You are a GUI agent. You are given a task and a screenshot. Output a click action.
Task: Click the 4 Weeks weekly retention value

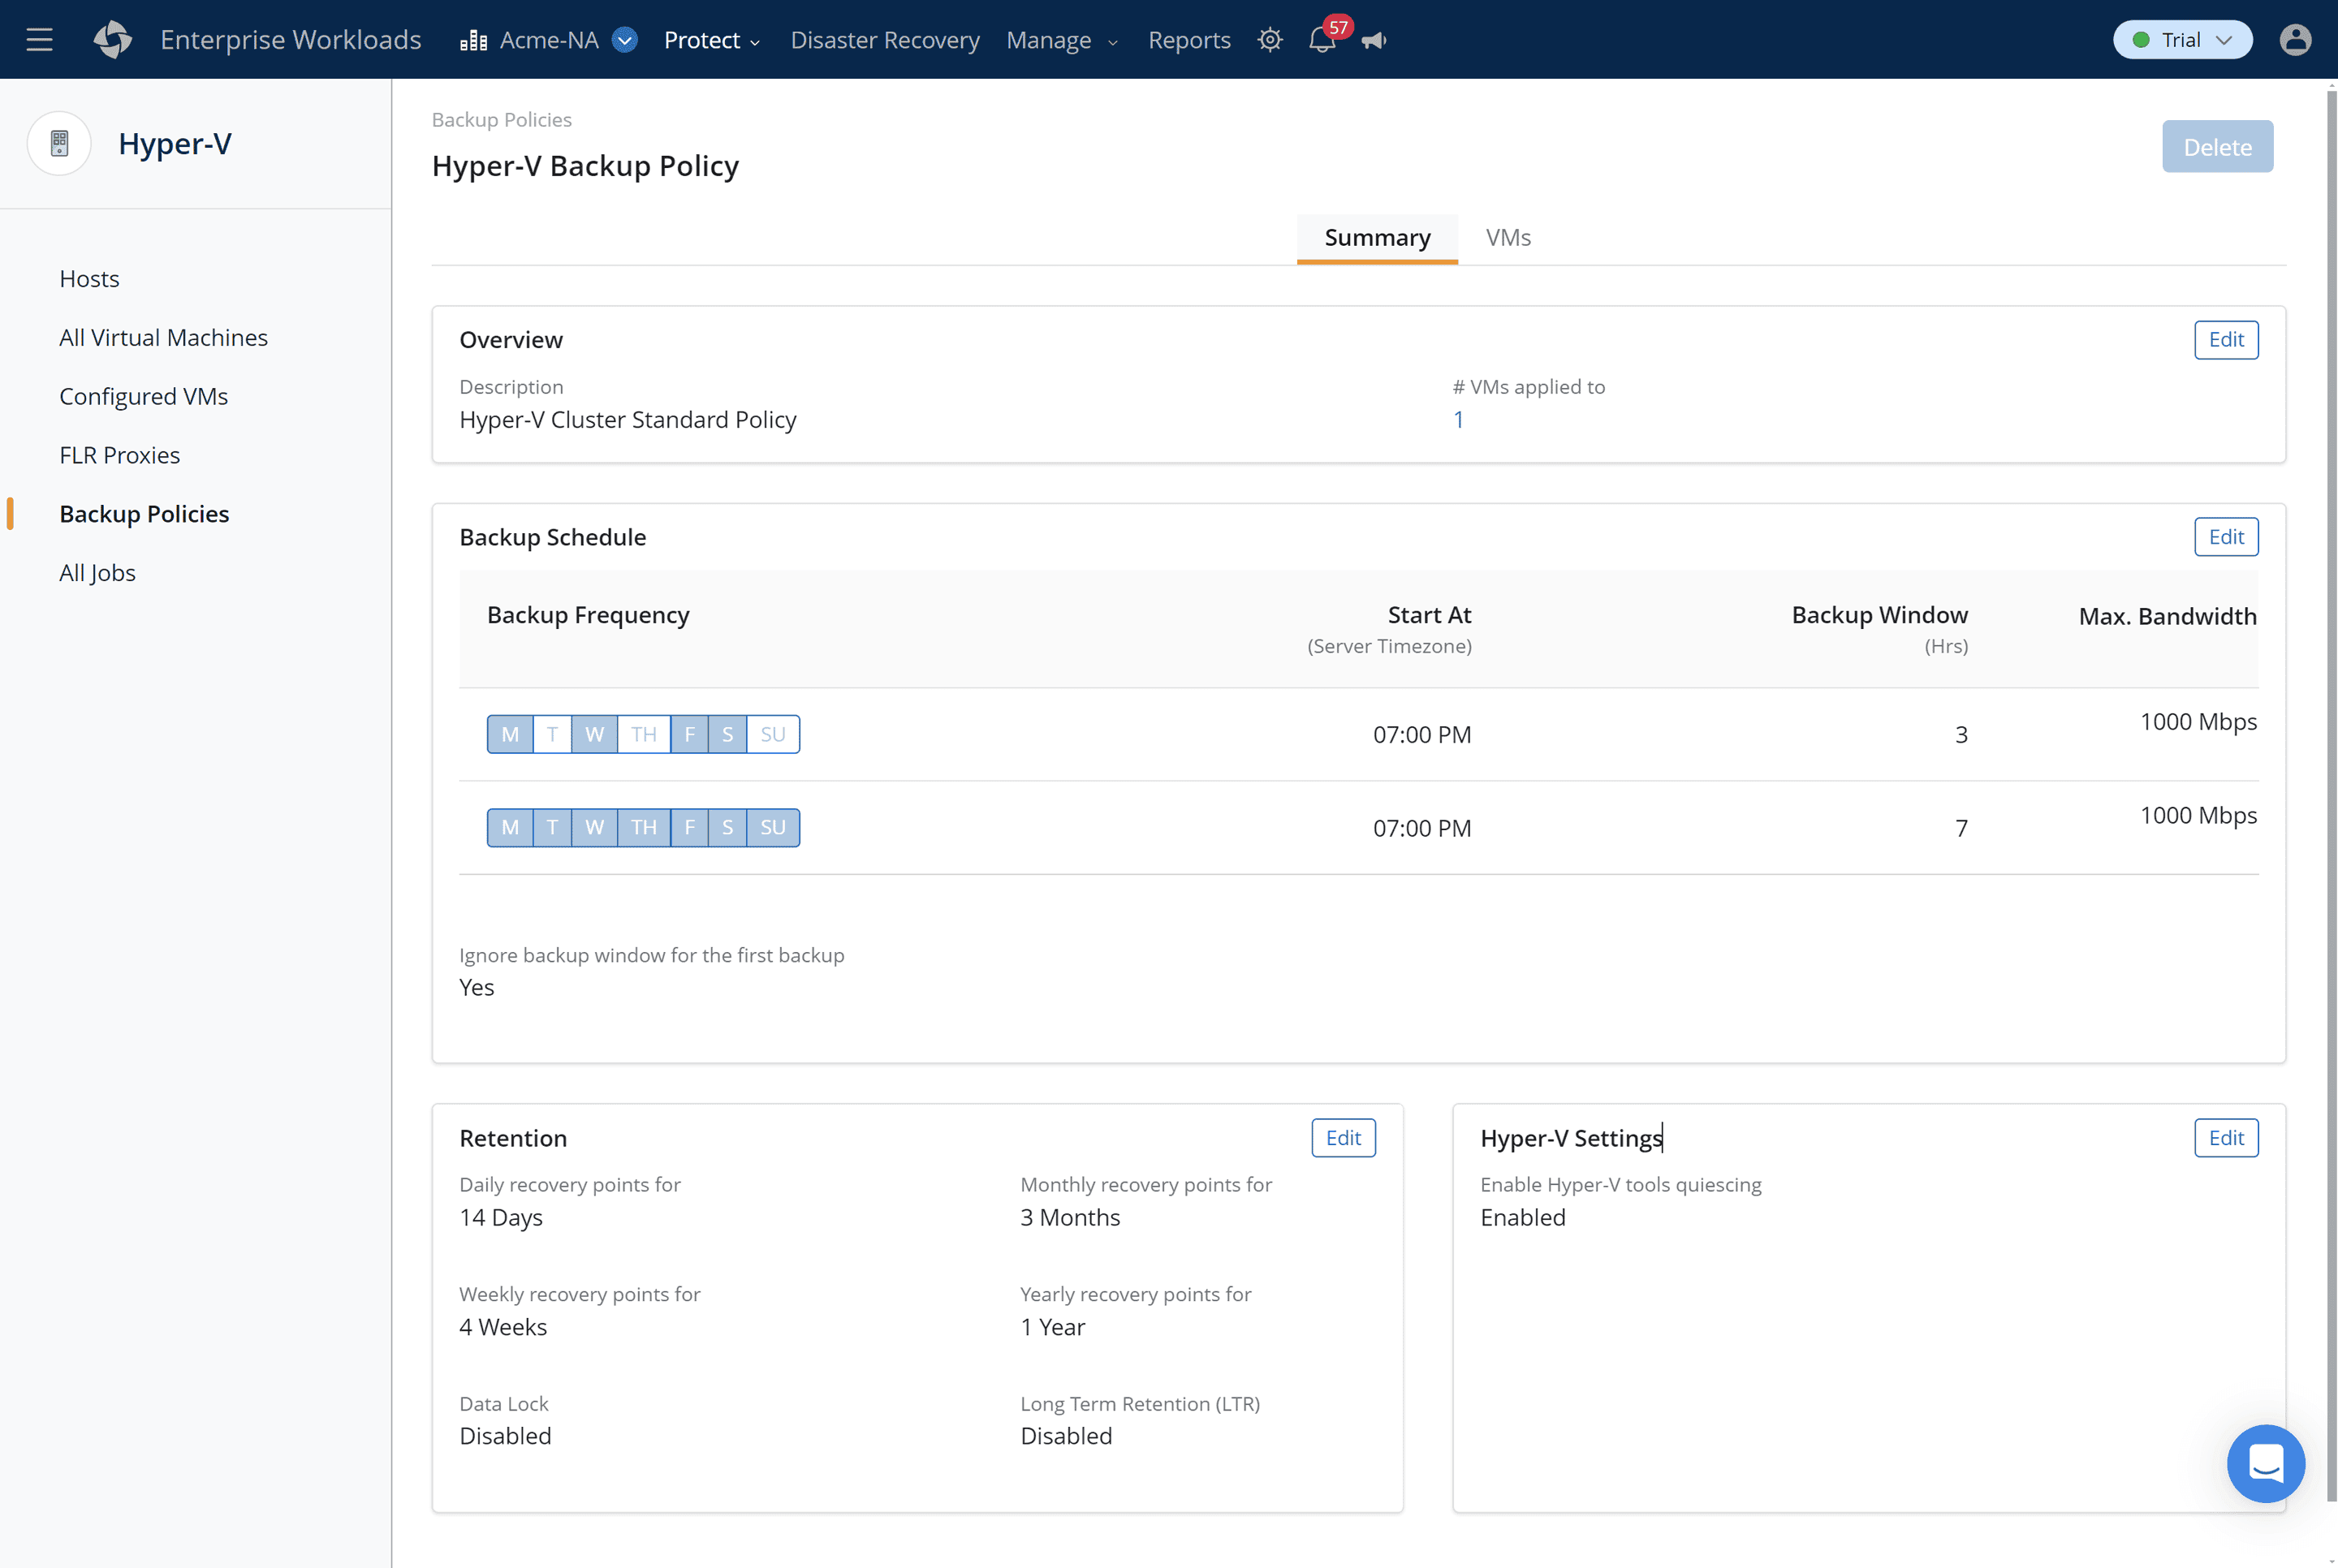503,1328
